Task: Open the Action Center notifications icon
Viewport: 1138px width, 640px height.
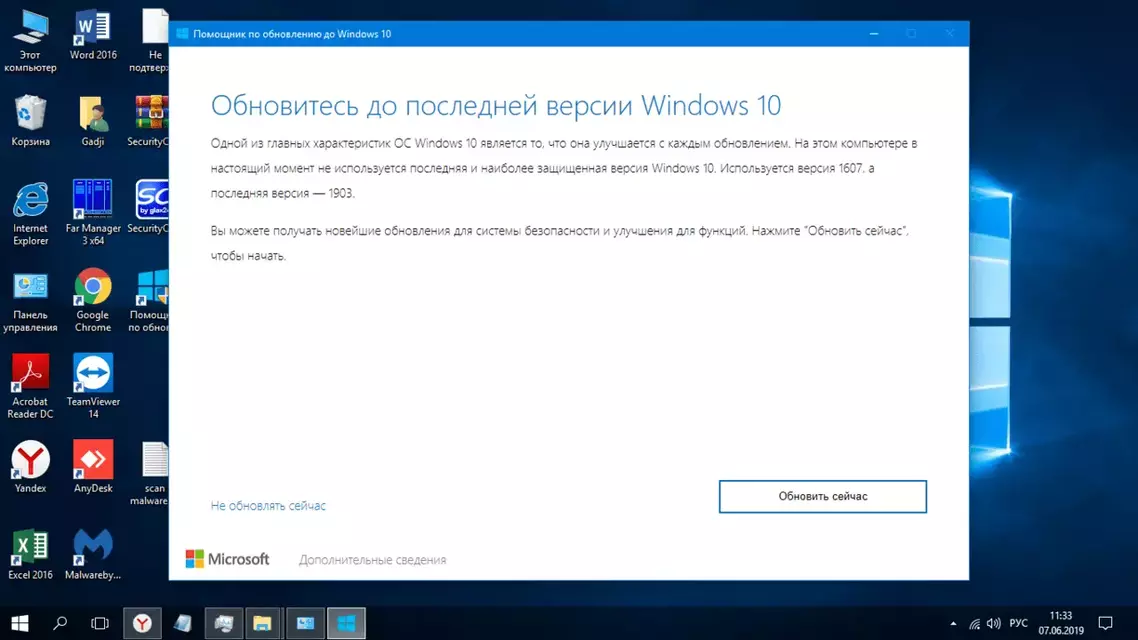Action: click(x=1105, y=623)
